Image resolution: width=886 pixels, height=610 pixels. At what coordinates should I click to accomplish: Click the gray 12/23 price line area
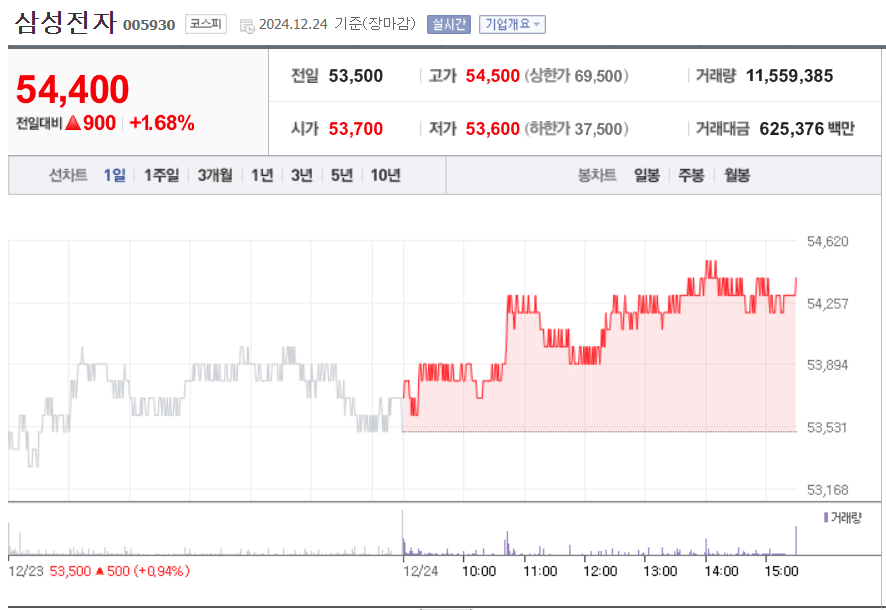pyautogui.click(x=206, y=406)
